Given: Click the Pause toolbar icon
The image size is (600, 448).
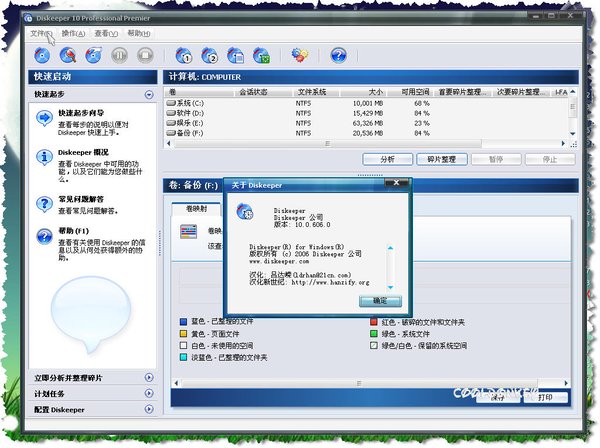Looking at the screenshot, I should [x=119, y=55].
